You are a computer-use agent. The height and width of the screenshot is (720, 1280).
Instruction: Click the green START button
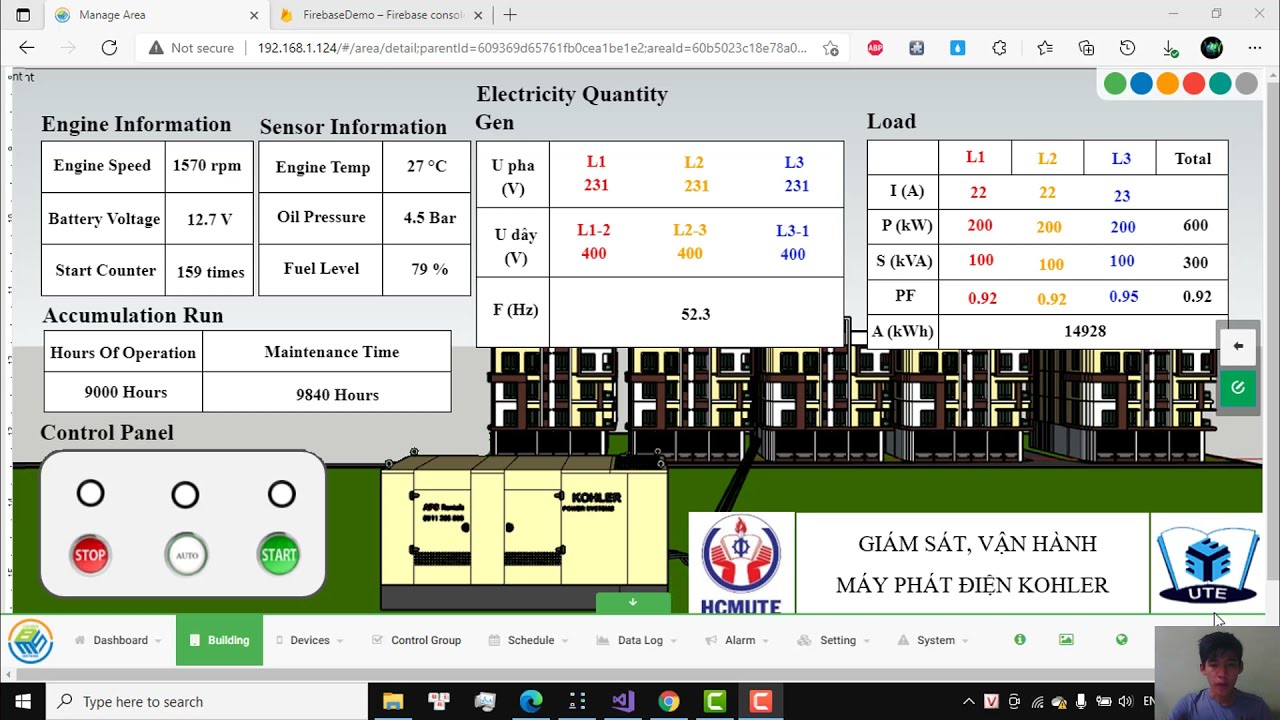click(279, 555)
